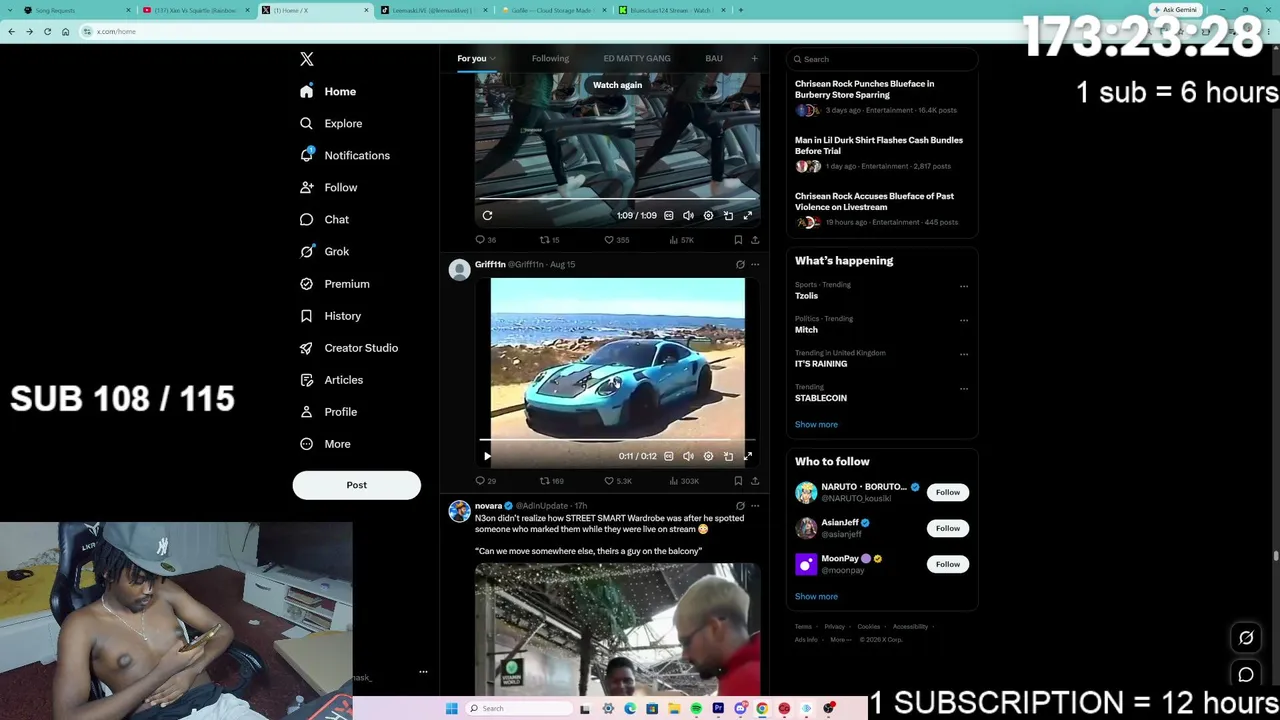1280x720 pixels.
Task: Open File Explorer in the taskbar
Action: (674, 709)
